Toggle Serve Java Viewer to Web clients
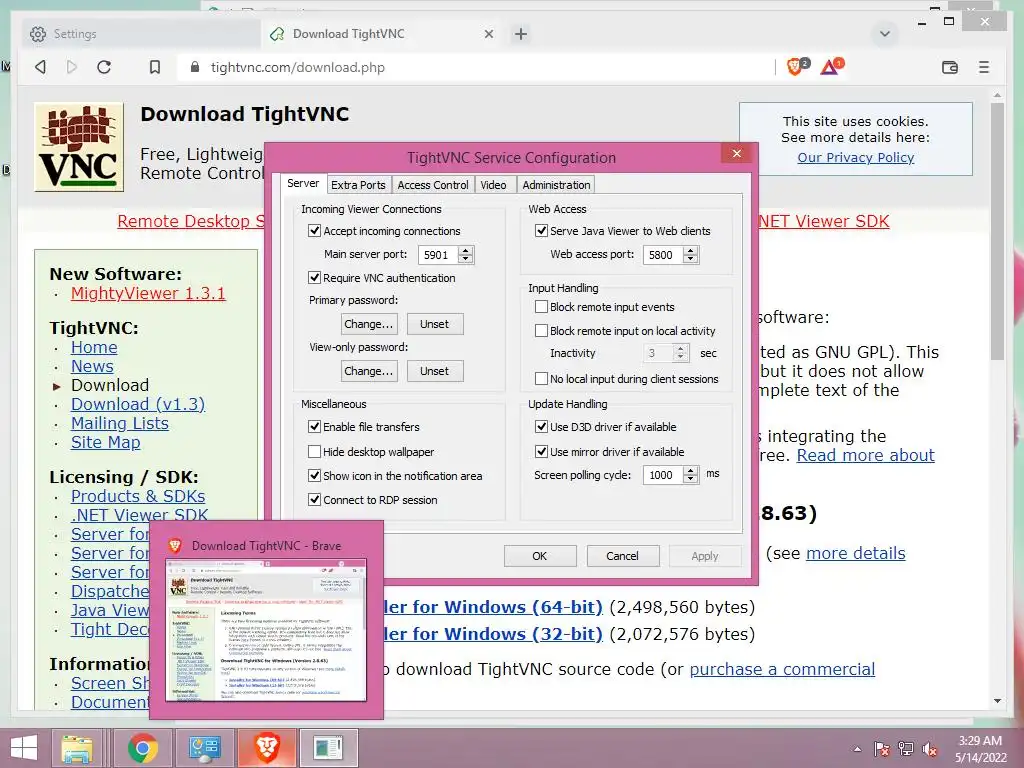Image resolution: width=1024 pixels, height=768 pixels. (x=541, y=231)
